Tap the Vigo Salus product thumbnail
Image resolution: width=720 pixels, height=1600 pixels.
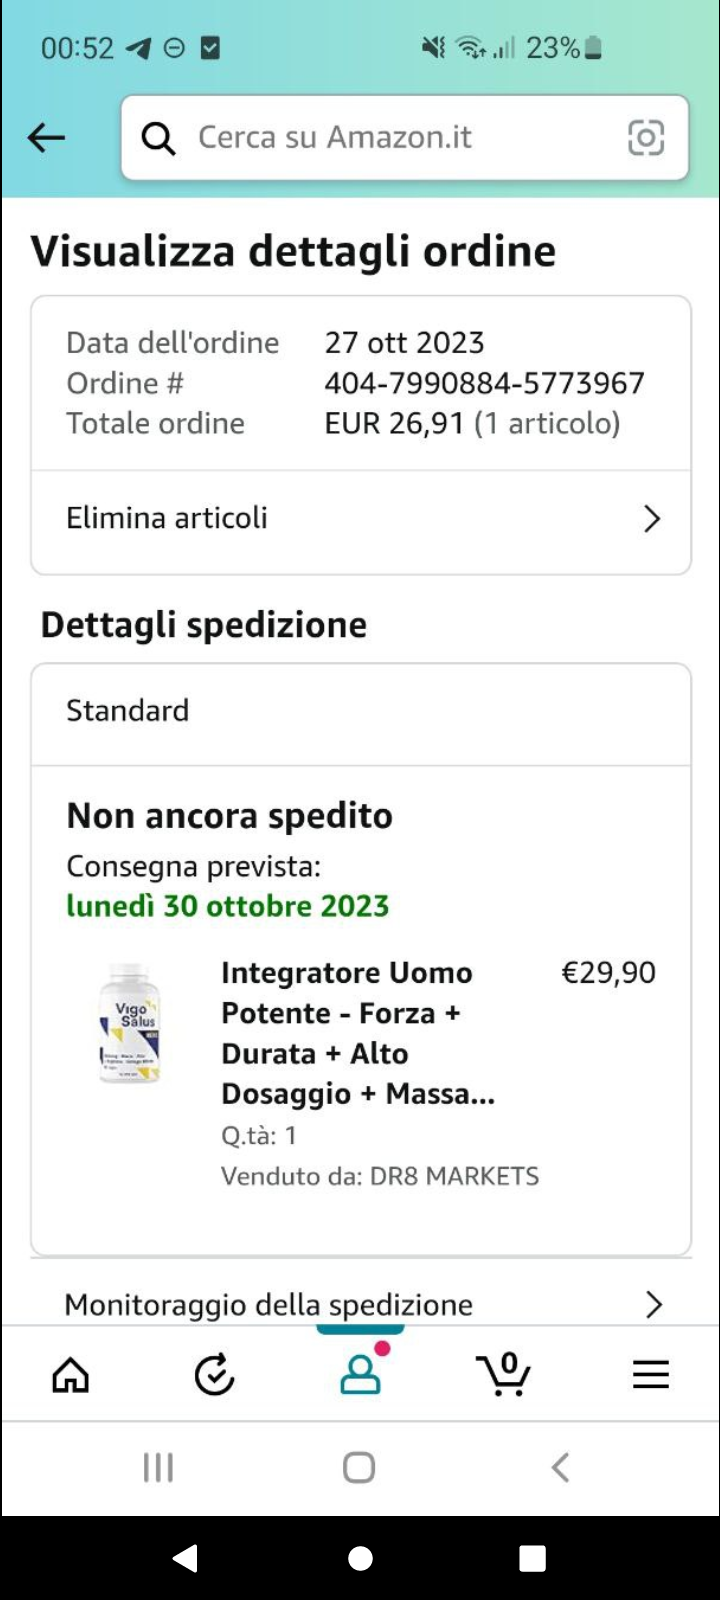click(130, 1023)
